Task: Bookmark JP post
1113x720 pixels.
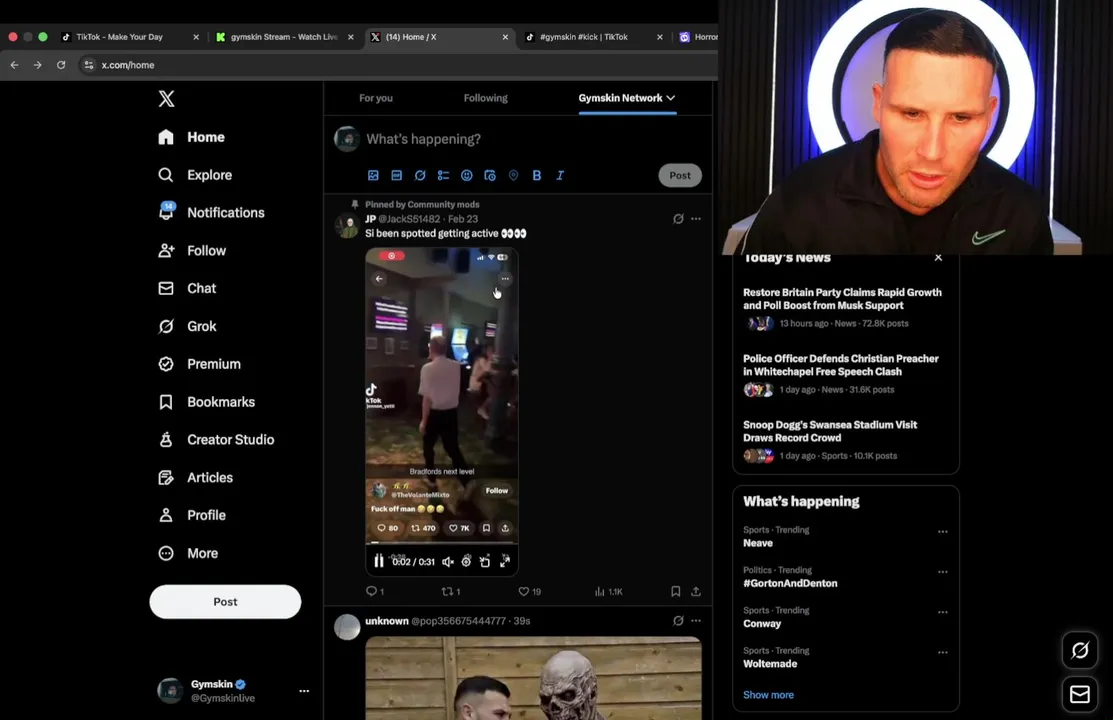Action: tap(676, 591)
